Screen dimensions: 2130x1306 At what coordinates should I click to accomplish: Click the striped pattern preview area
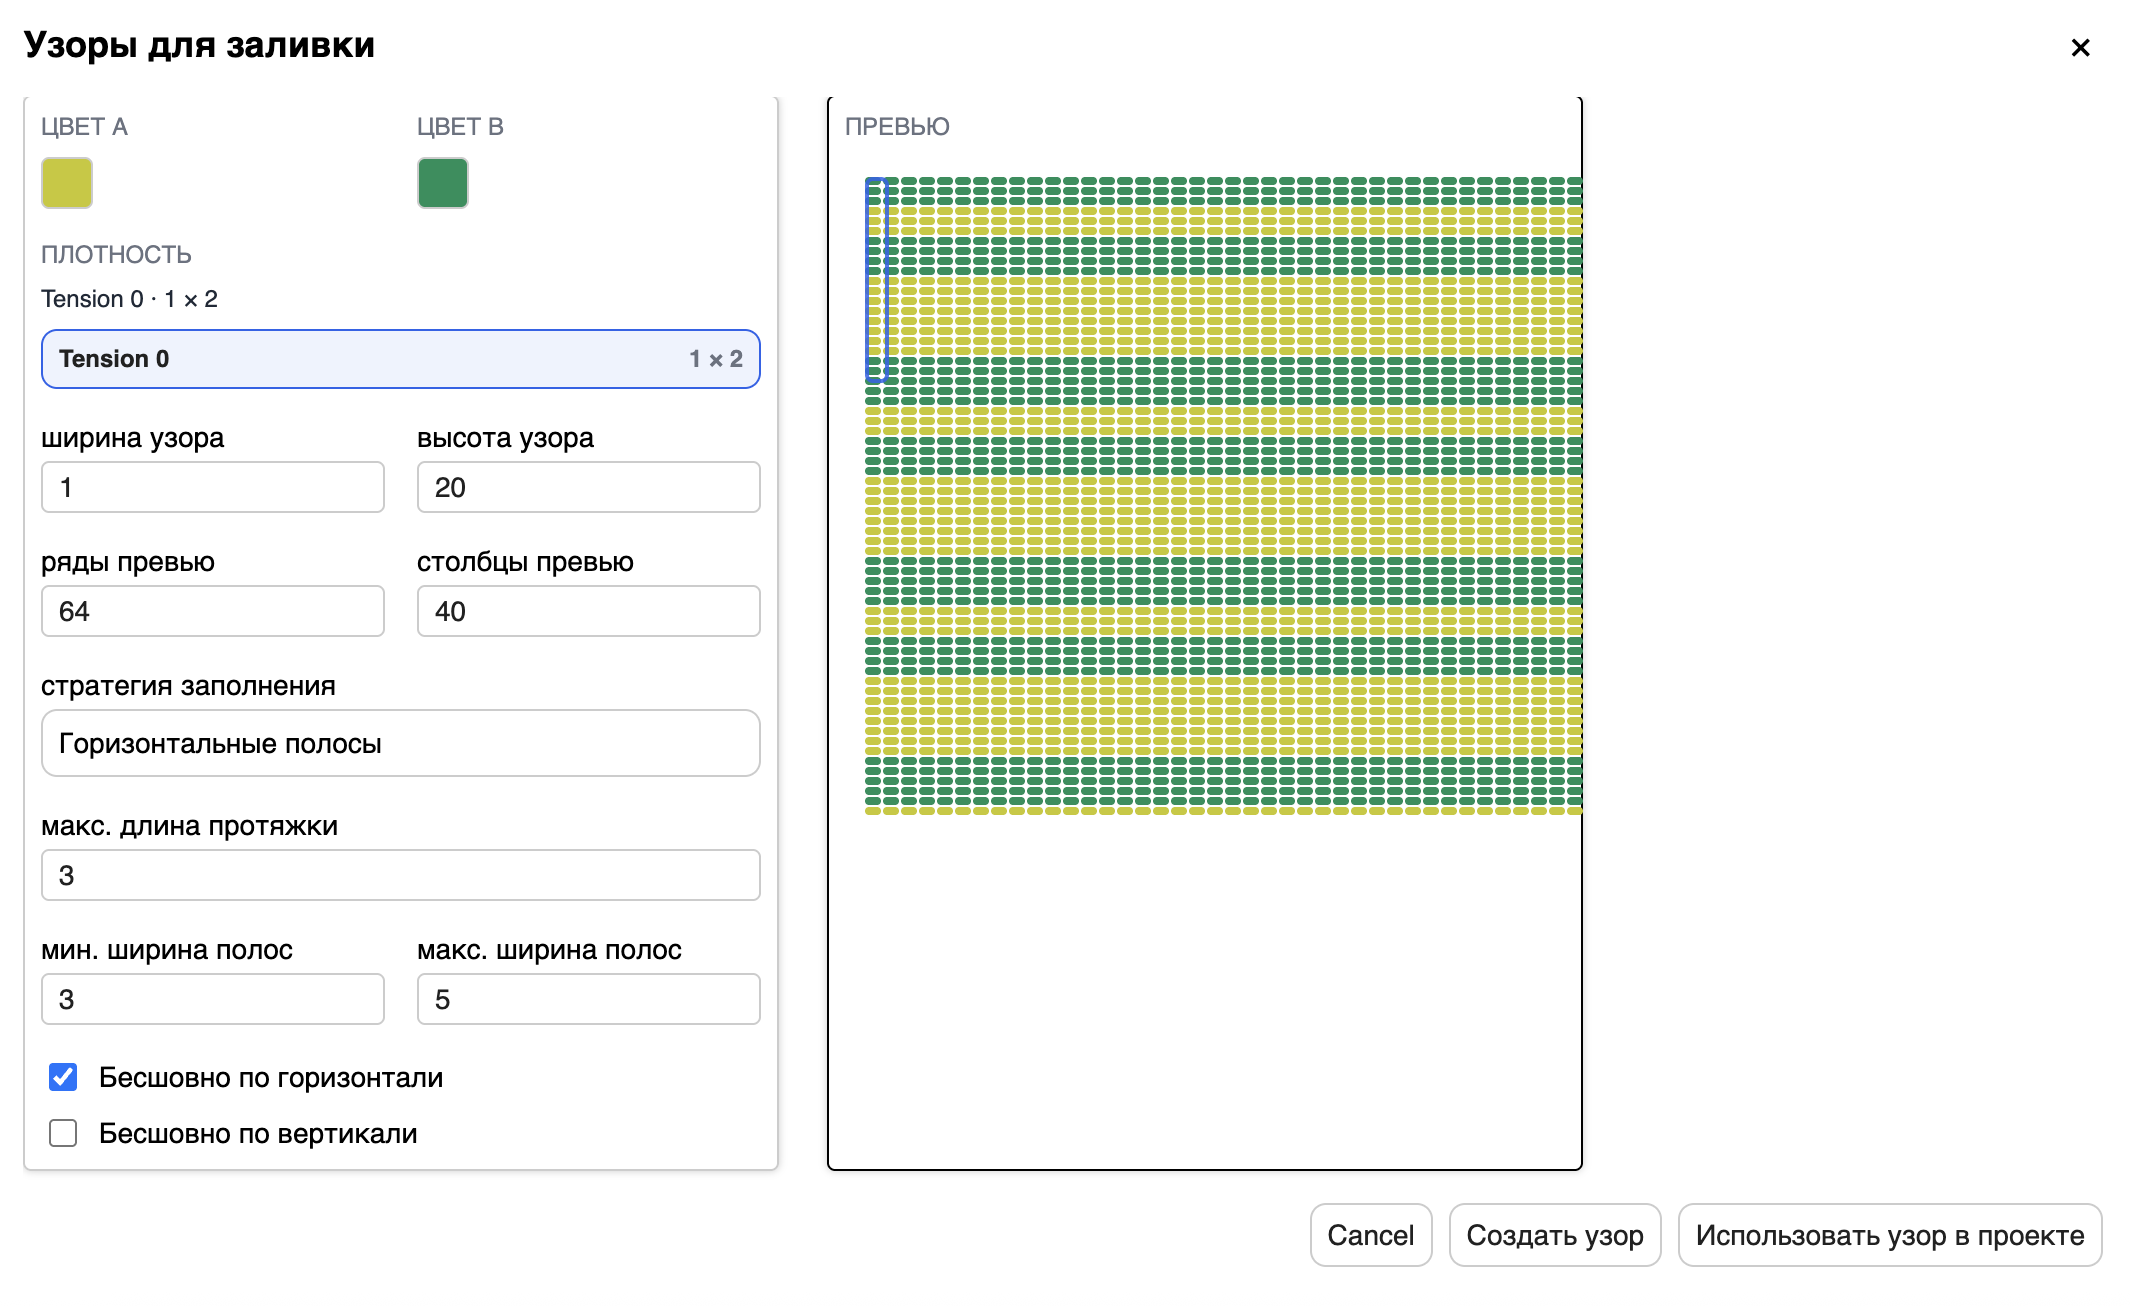coord(1222,496)
